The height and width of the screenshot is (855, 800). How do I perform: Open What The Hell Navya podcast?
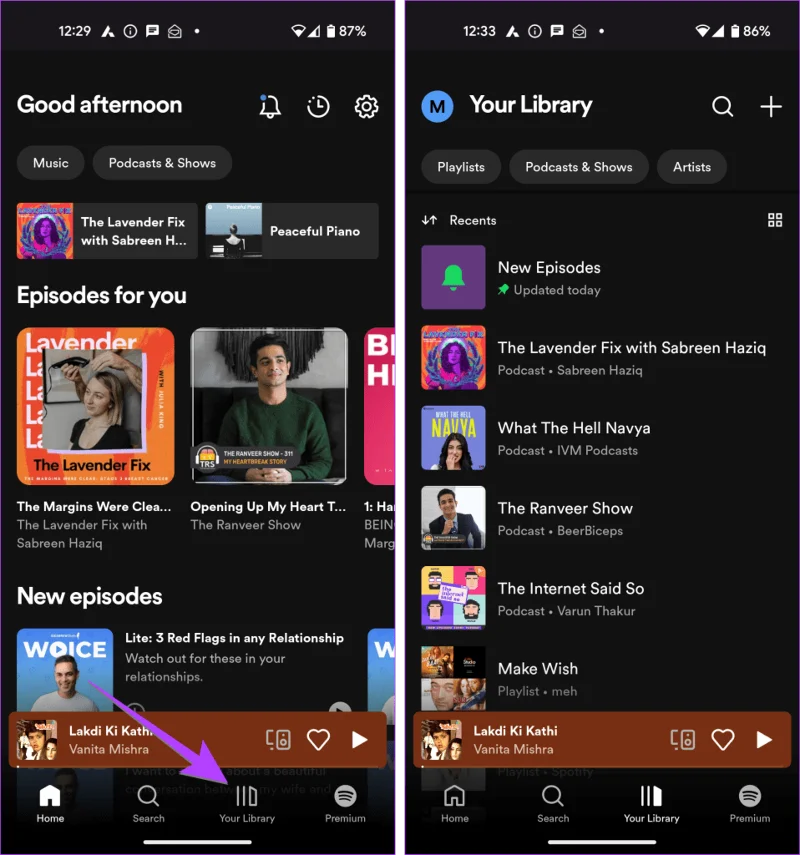tap(602, 437)
